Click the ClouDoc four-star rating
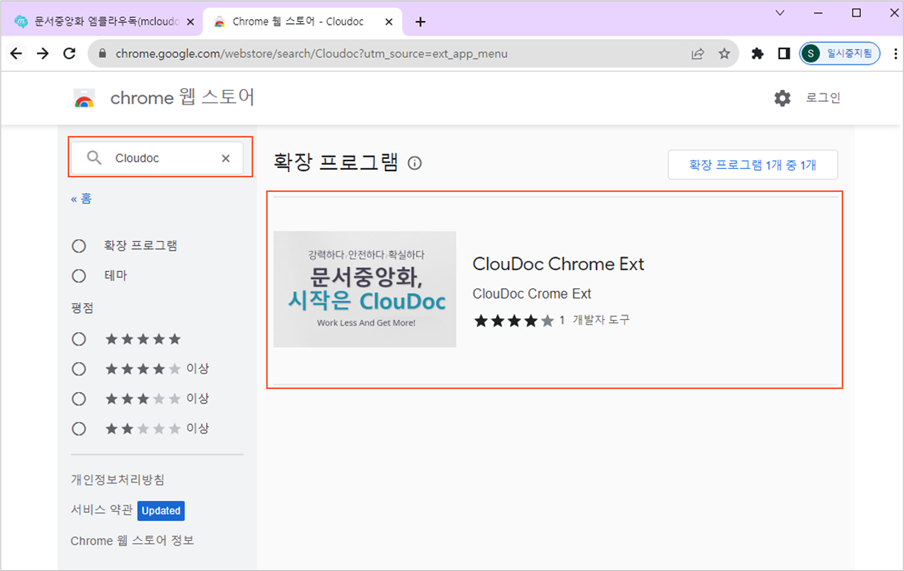904x571 pixels. [x=514, y=321]
